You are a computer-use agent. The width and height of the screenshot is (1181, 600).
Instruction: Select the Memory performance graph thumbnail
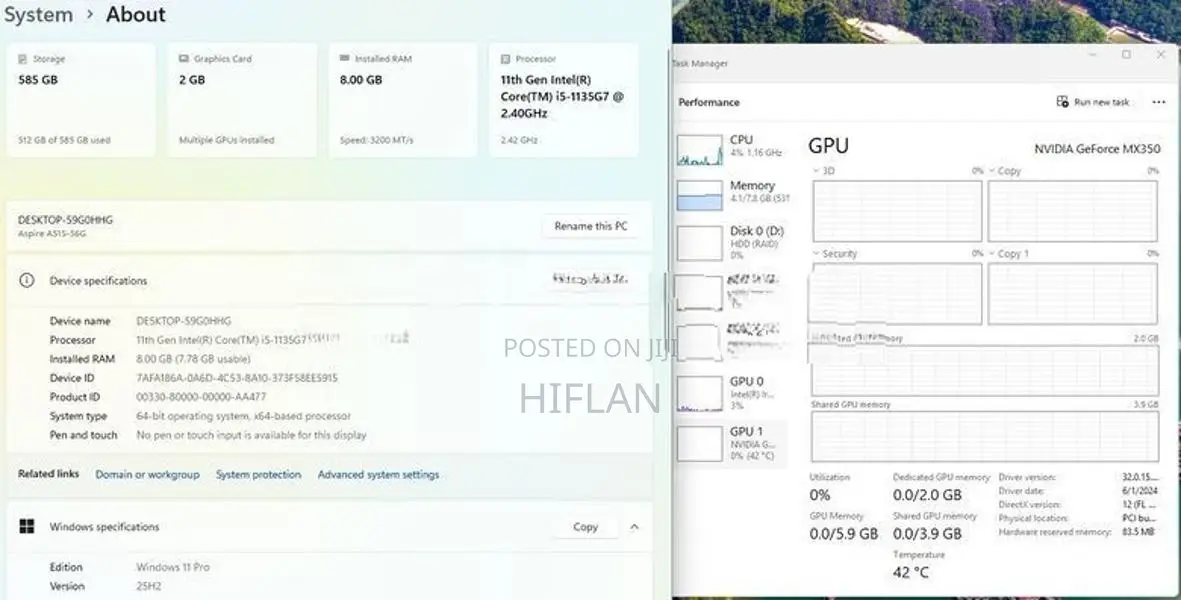coord(700,196)
